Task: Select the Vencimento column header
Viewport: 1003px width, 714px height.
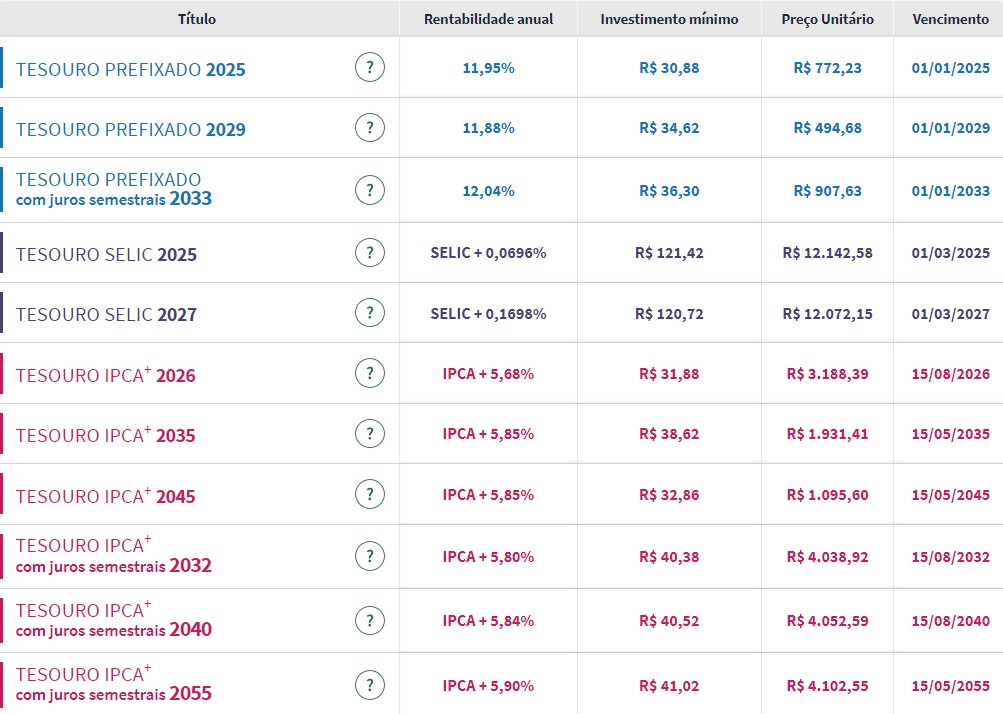Action: [x=950, y=19]
